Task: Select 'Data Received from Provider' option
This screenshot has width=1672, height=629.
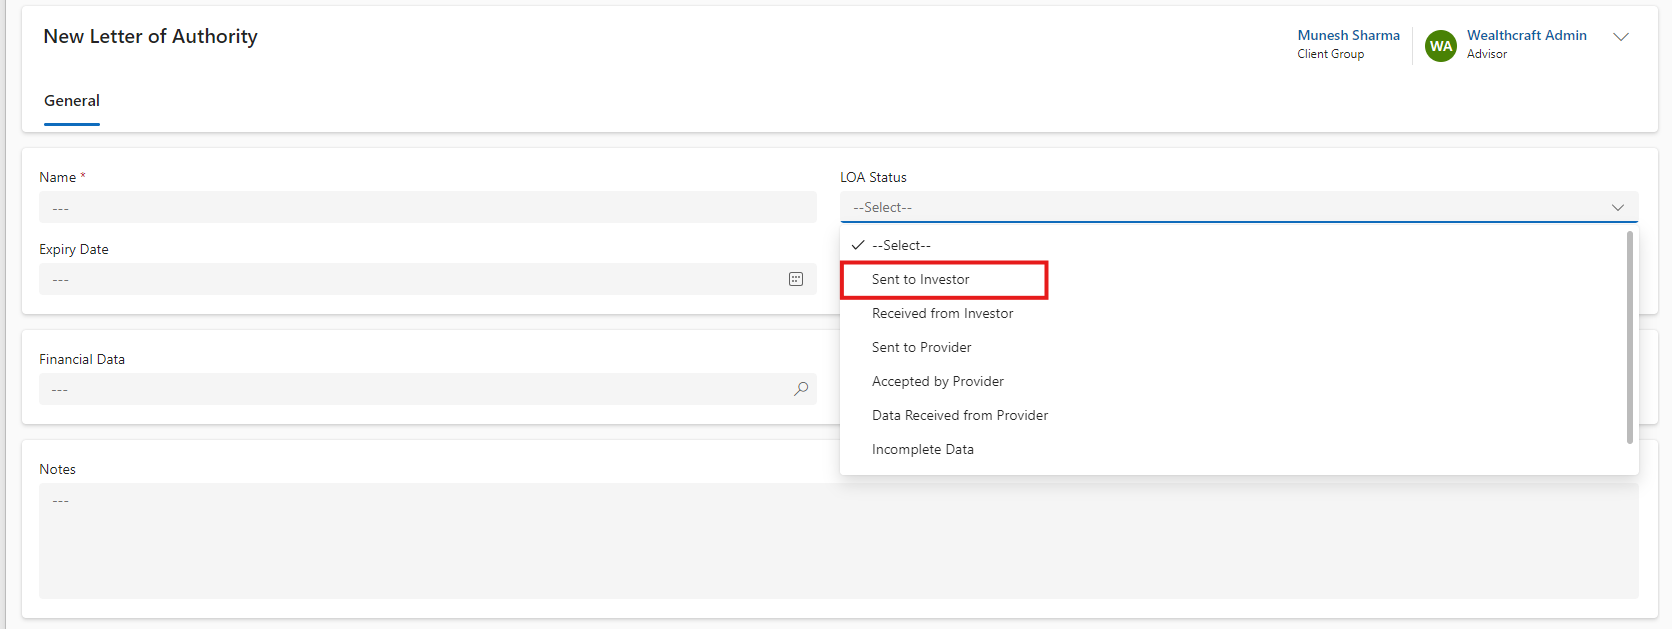Action: pyautogui.click(x=959, y=415)
